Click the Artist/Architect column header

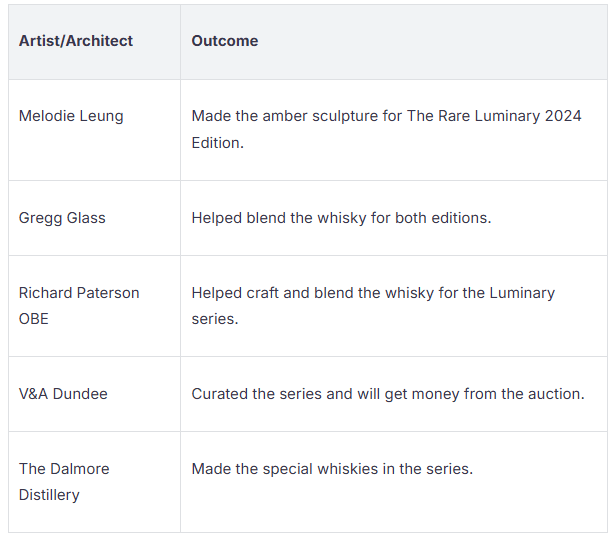(76, 41)
